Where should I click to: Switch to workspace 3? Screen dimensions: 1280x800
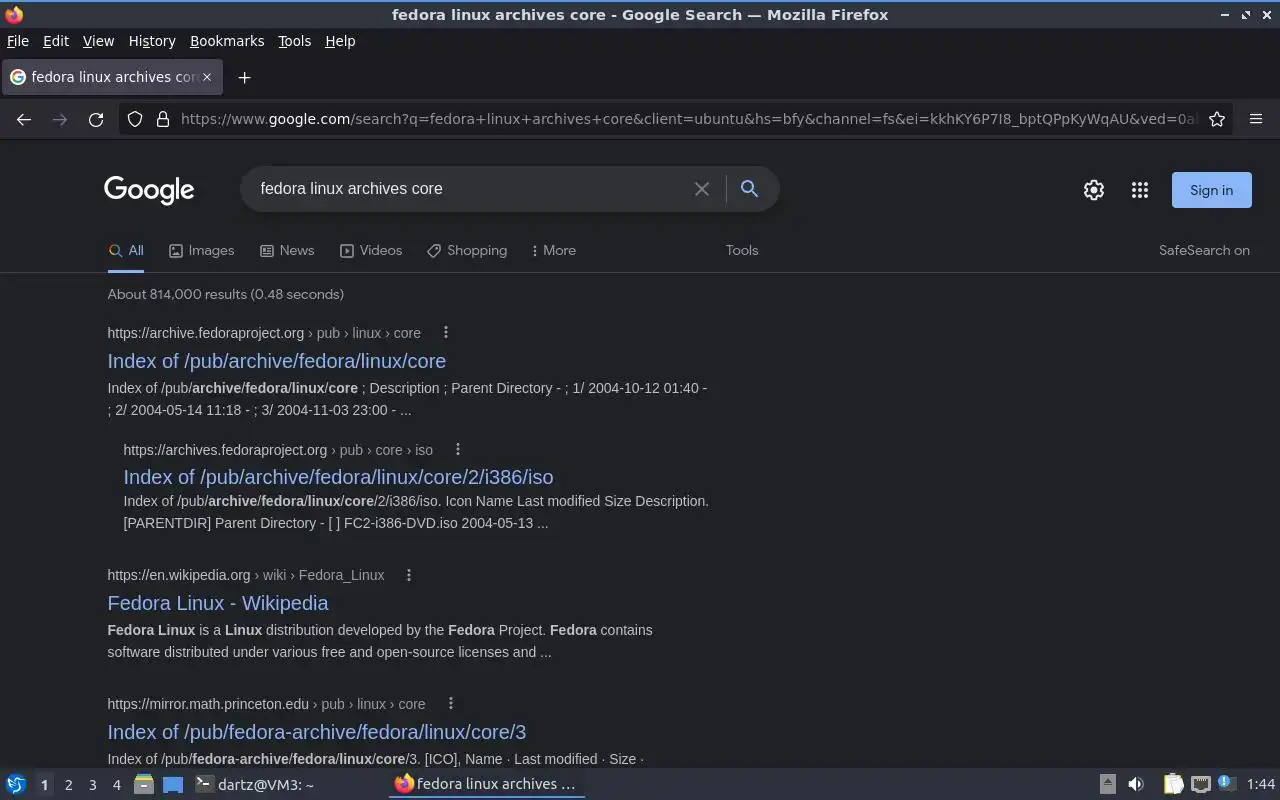(x=92, y=785)
